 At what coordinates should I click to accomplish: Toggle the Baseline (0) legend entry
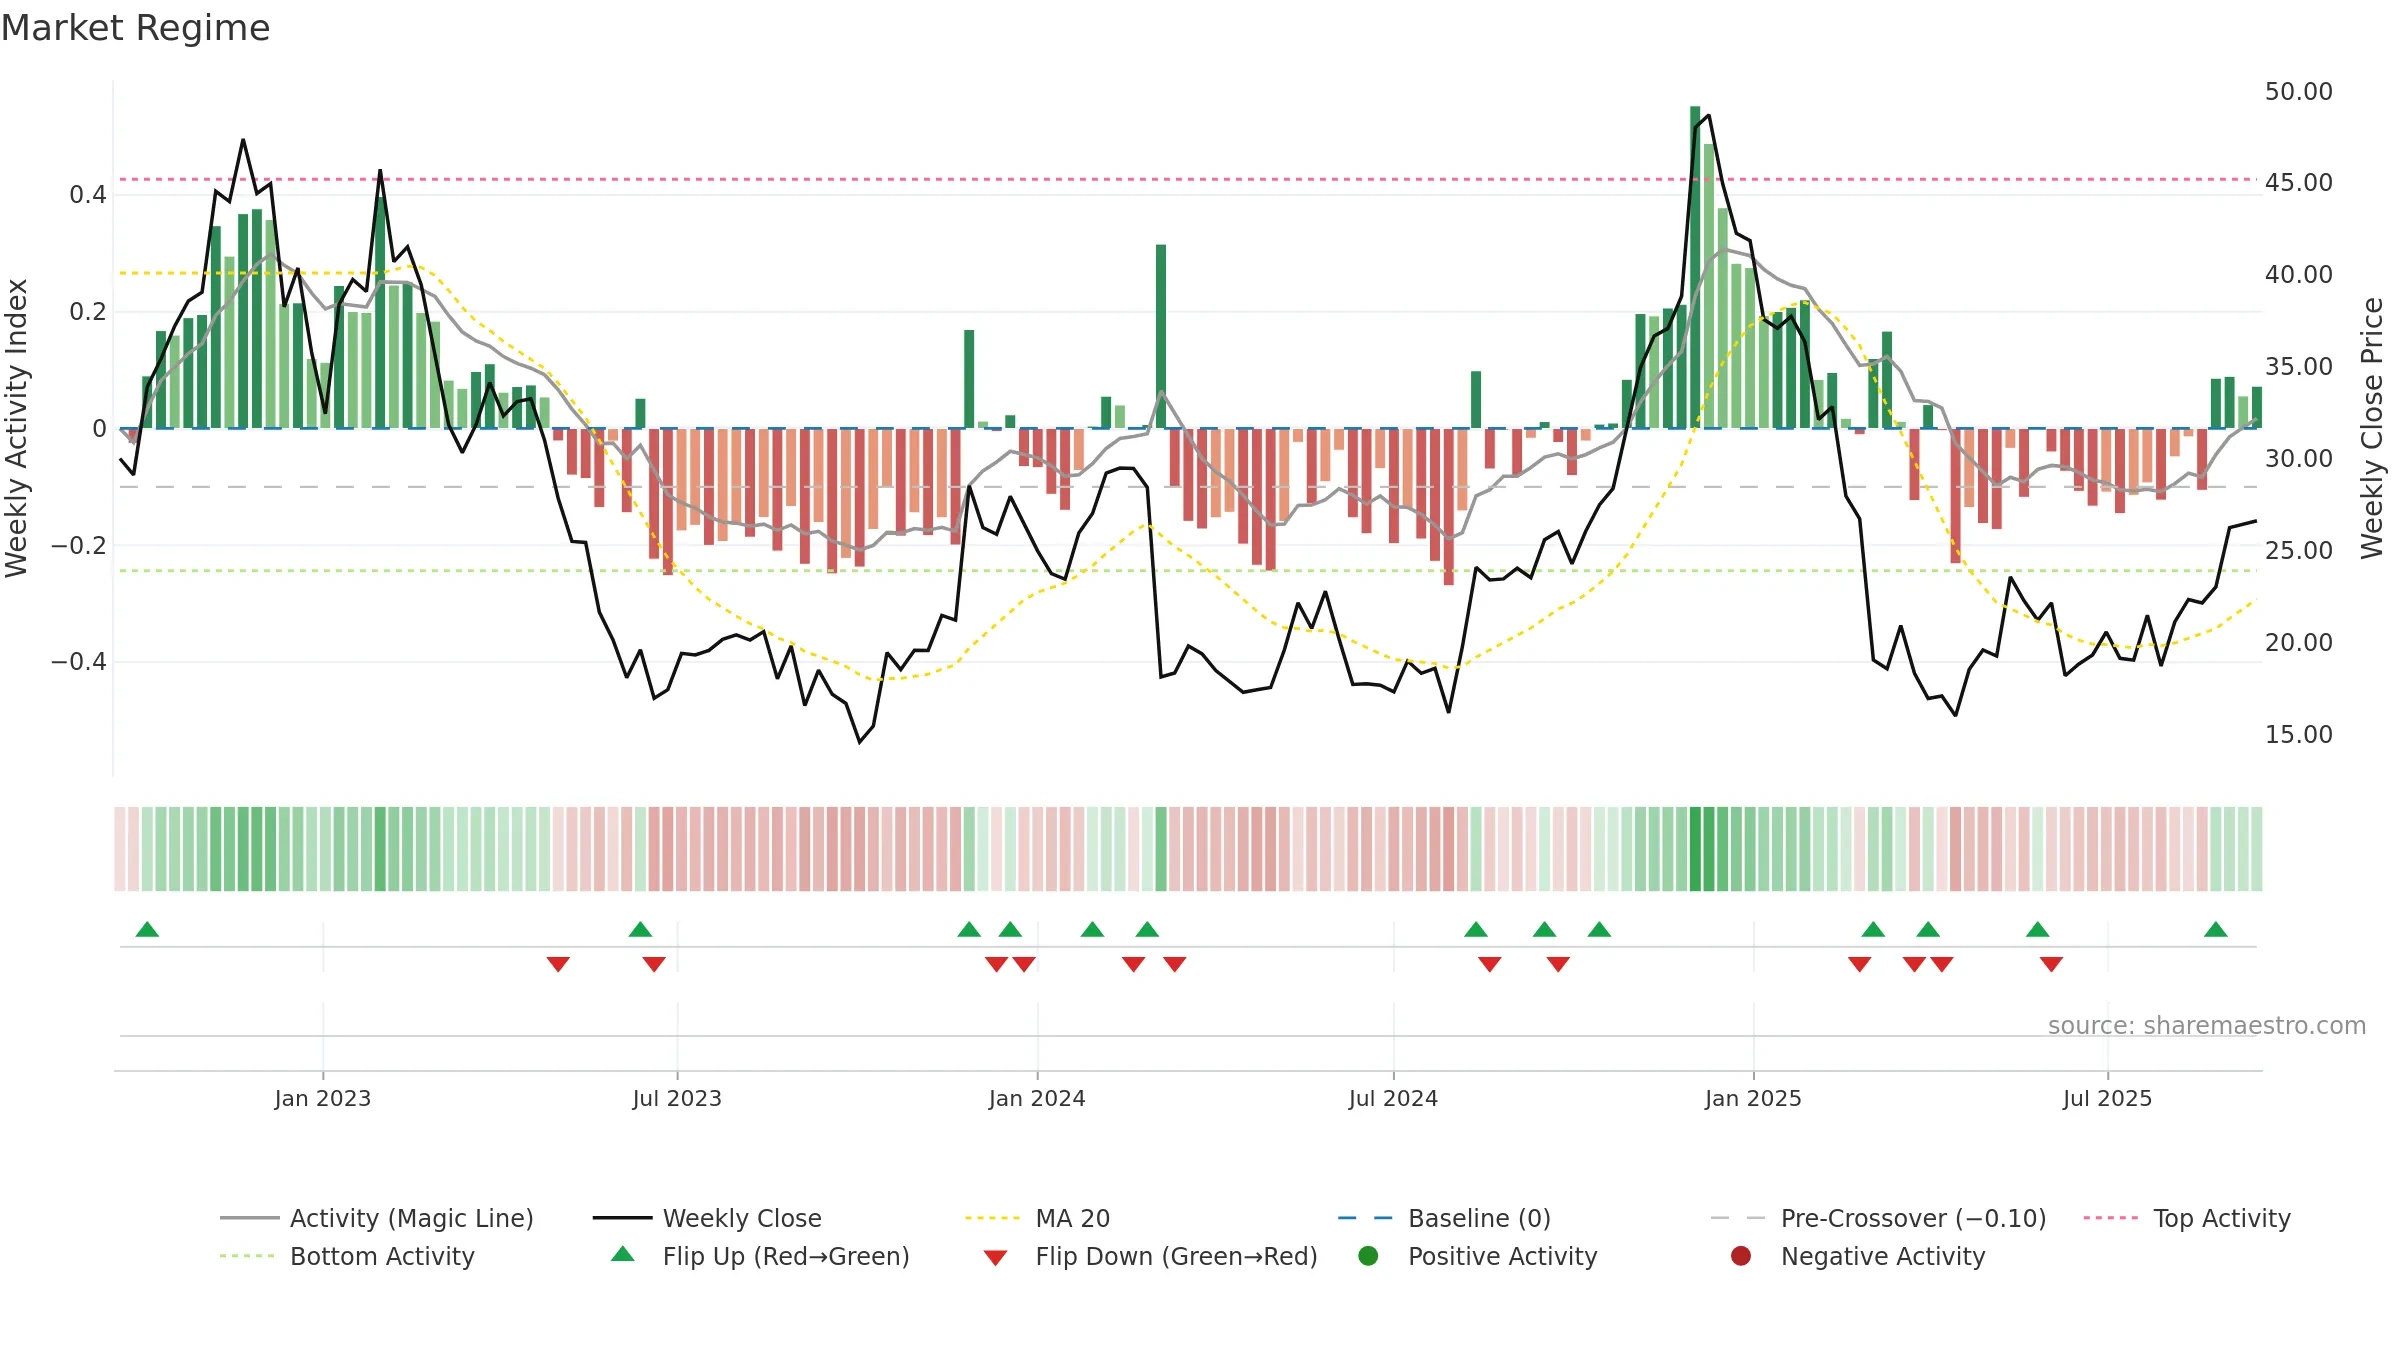pos(1444,1218)
